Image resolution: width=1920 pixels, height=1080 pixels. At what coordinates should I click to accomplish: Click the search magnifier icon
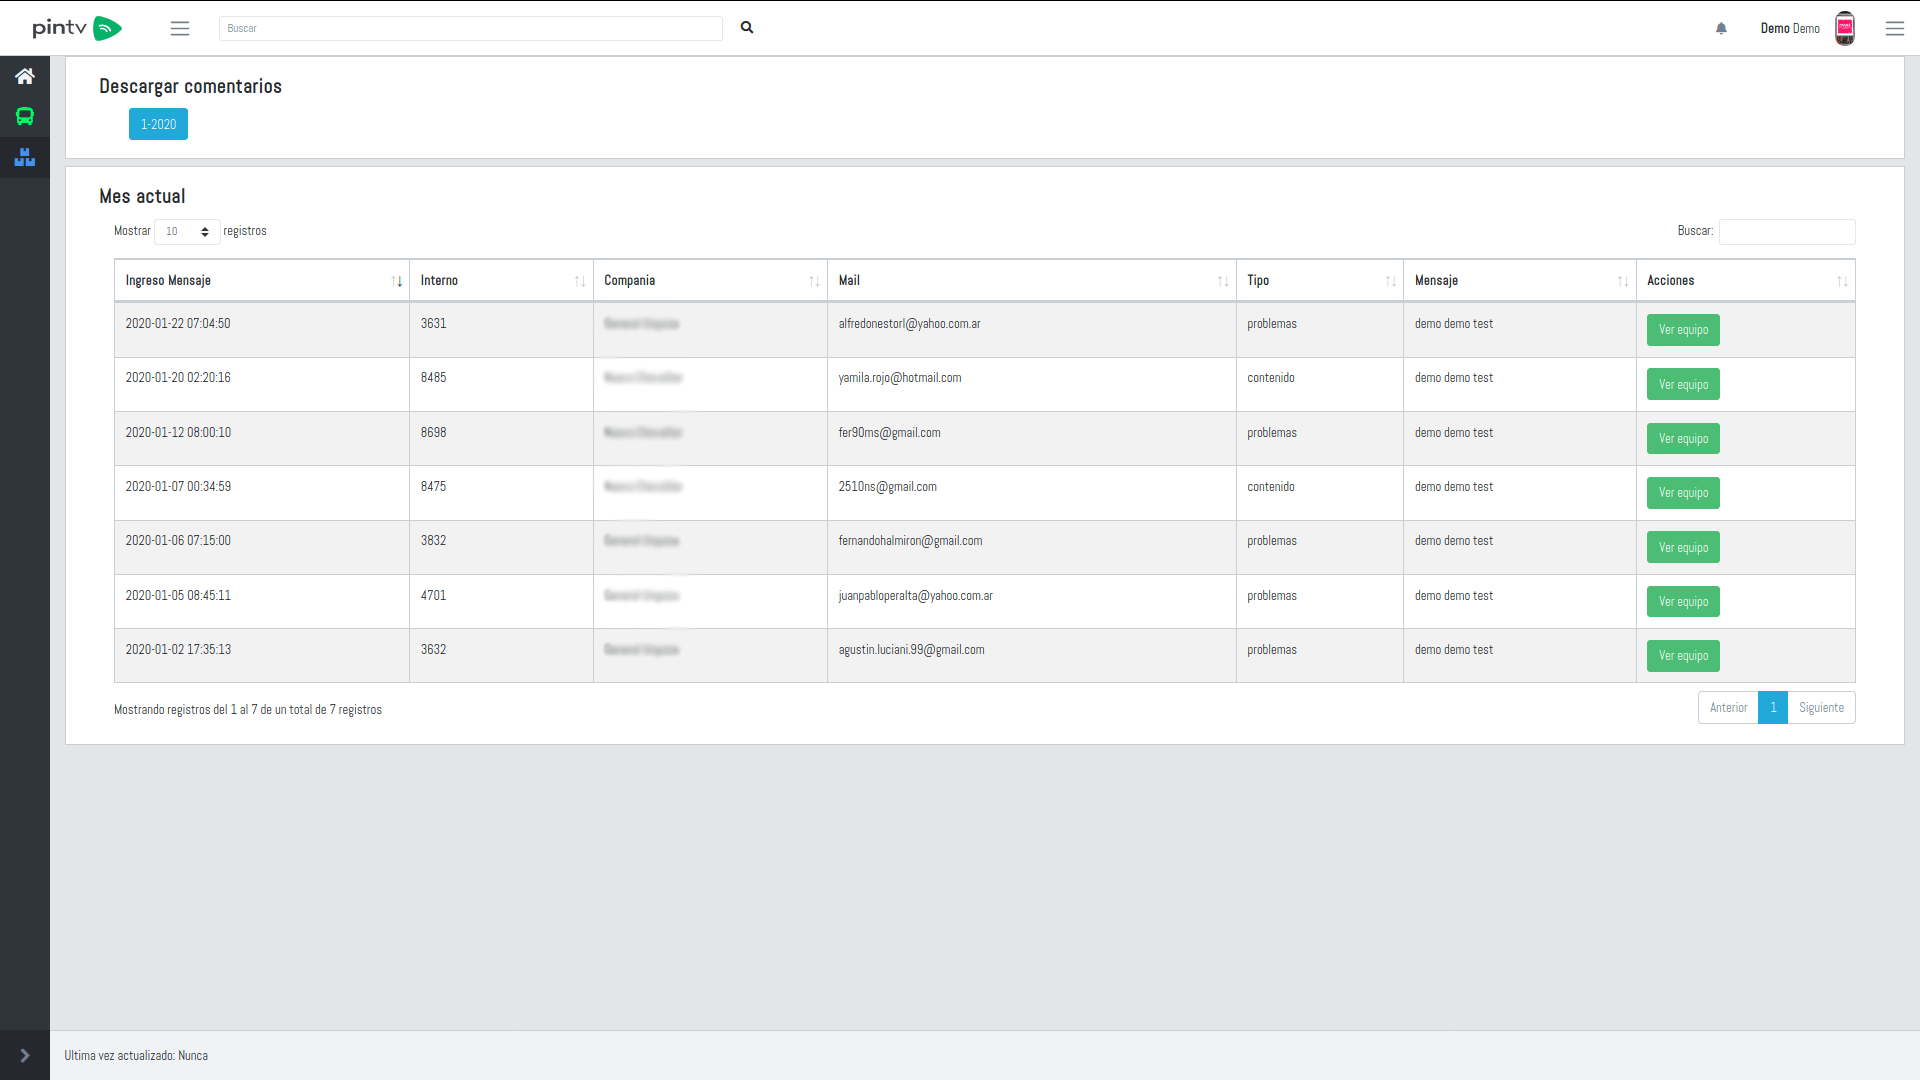747,28
